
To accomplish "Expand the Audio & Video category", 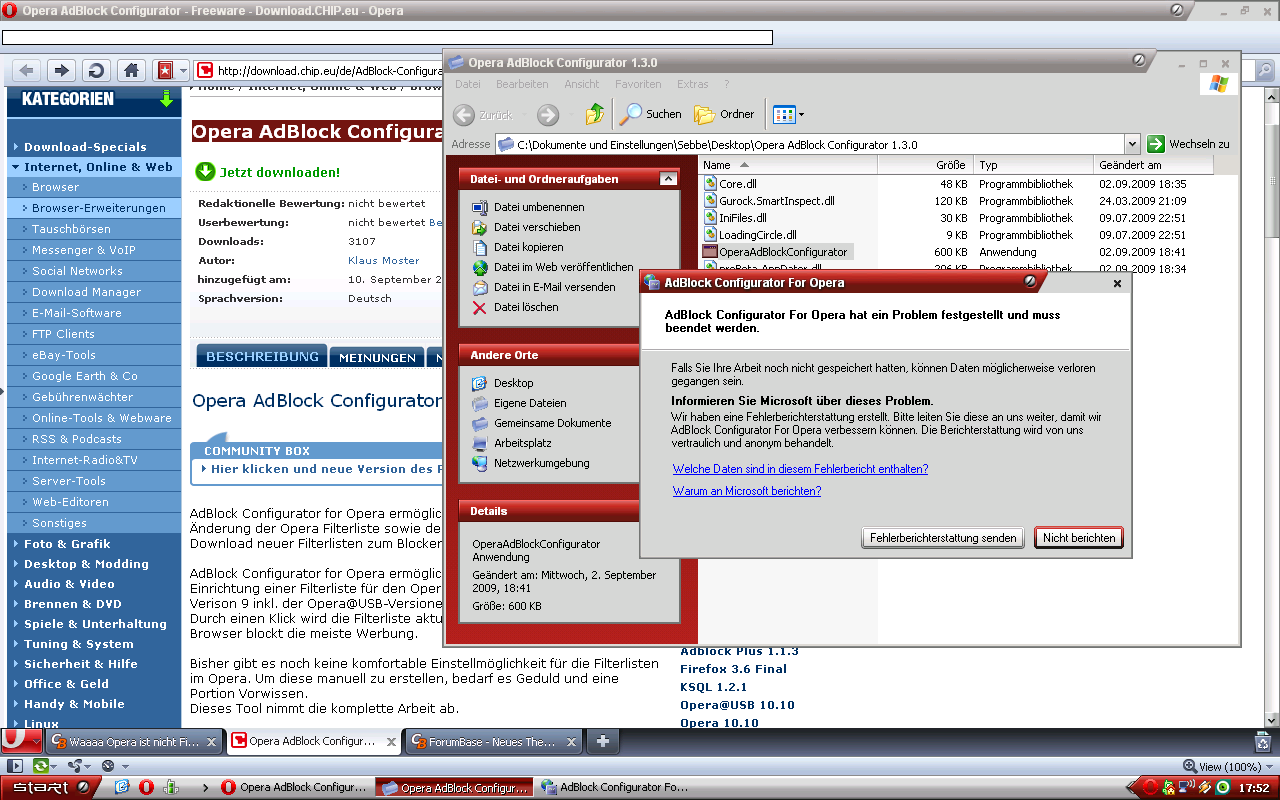I will pos(69,584).
